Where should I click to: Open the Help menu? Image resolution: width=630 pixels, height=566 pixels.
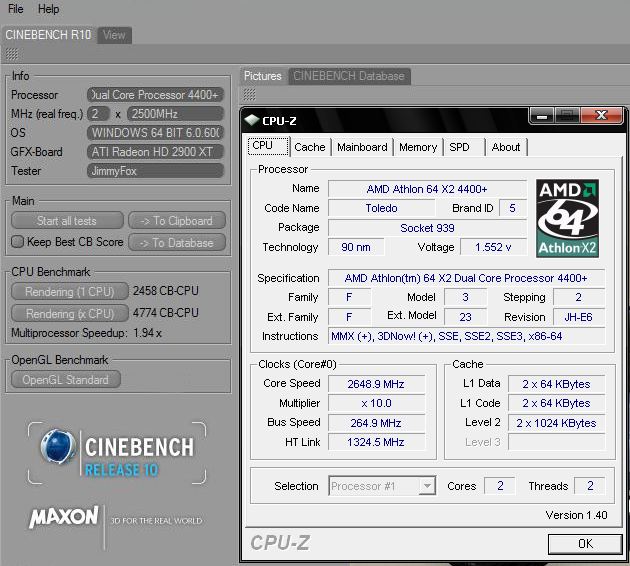coord(49,9)
